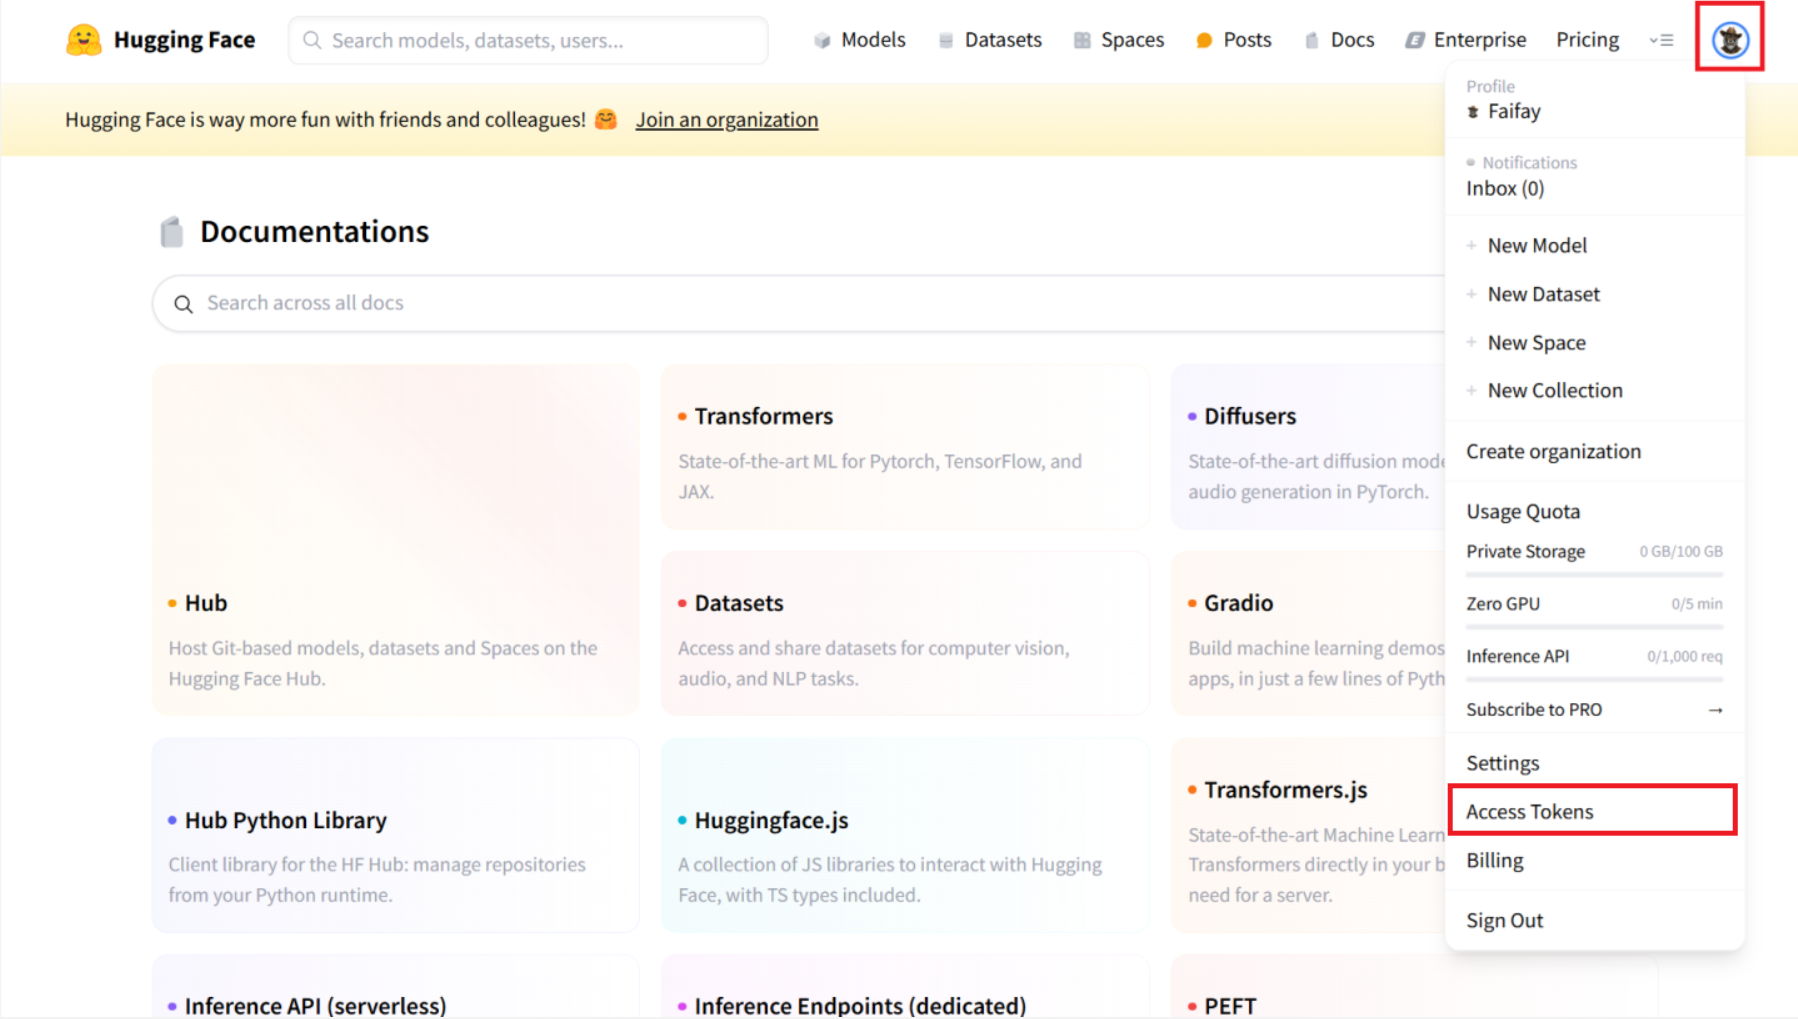Click the Enterprise icon in navbar
The height and width of the screenshot is (1019, 1798).
point(1415,40)
